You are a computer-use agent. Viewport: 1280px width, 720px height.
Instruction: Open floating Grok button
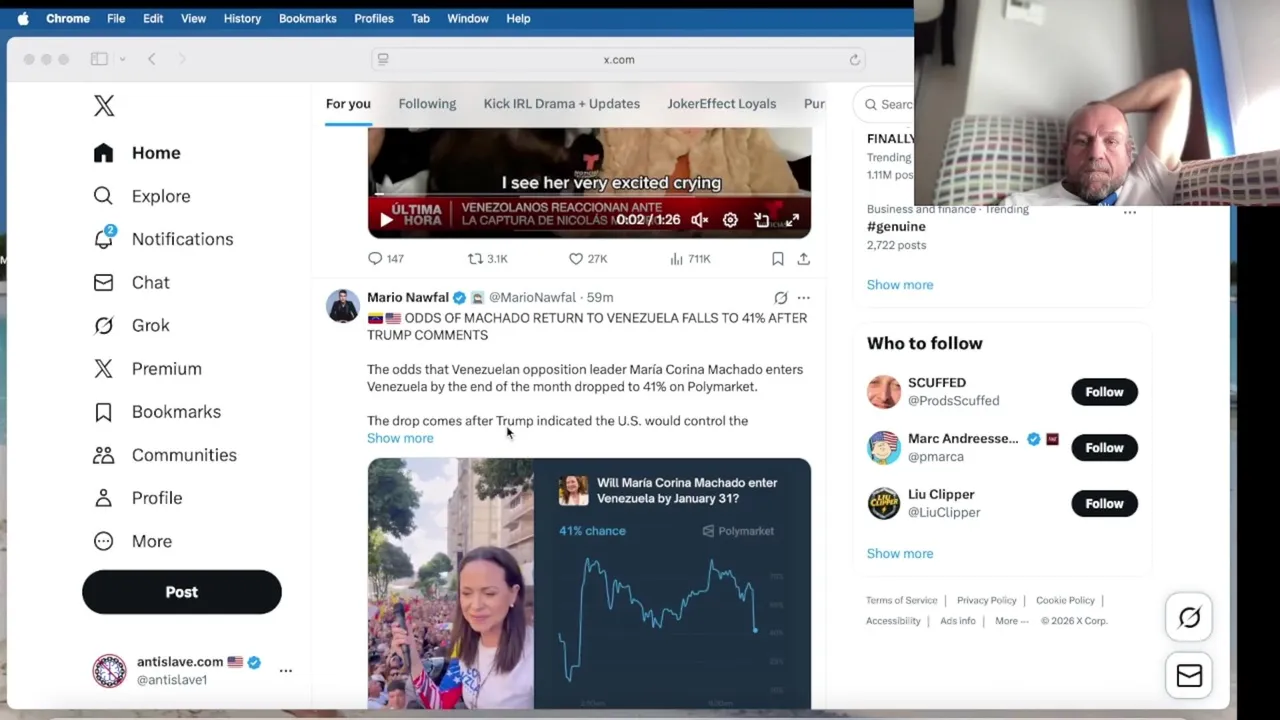1189,618
